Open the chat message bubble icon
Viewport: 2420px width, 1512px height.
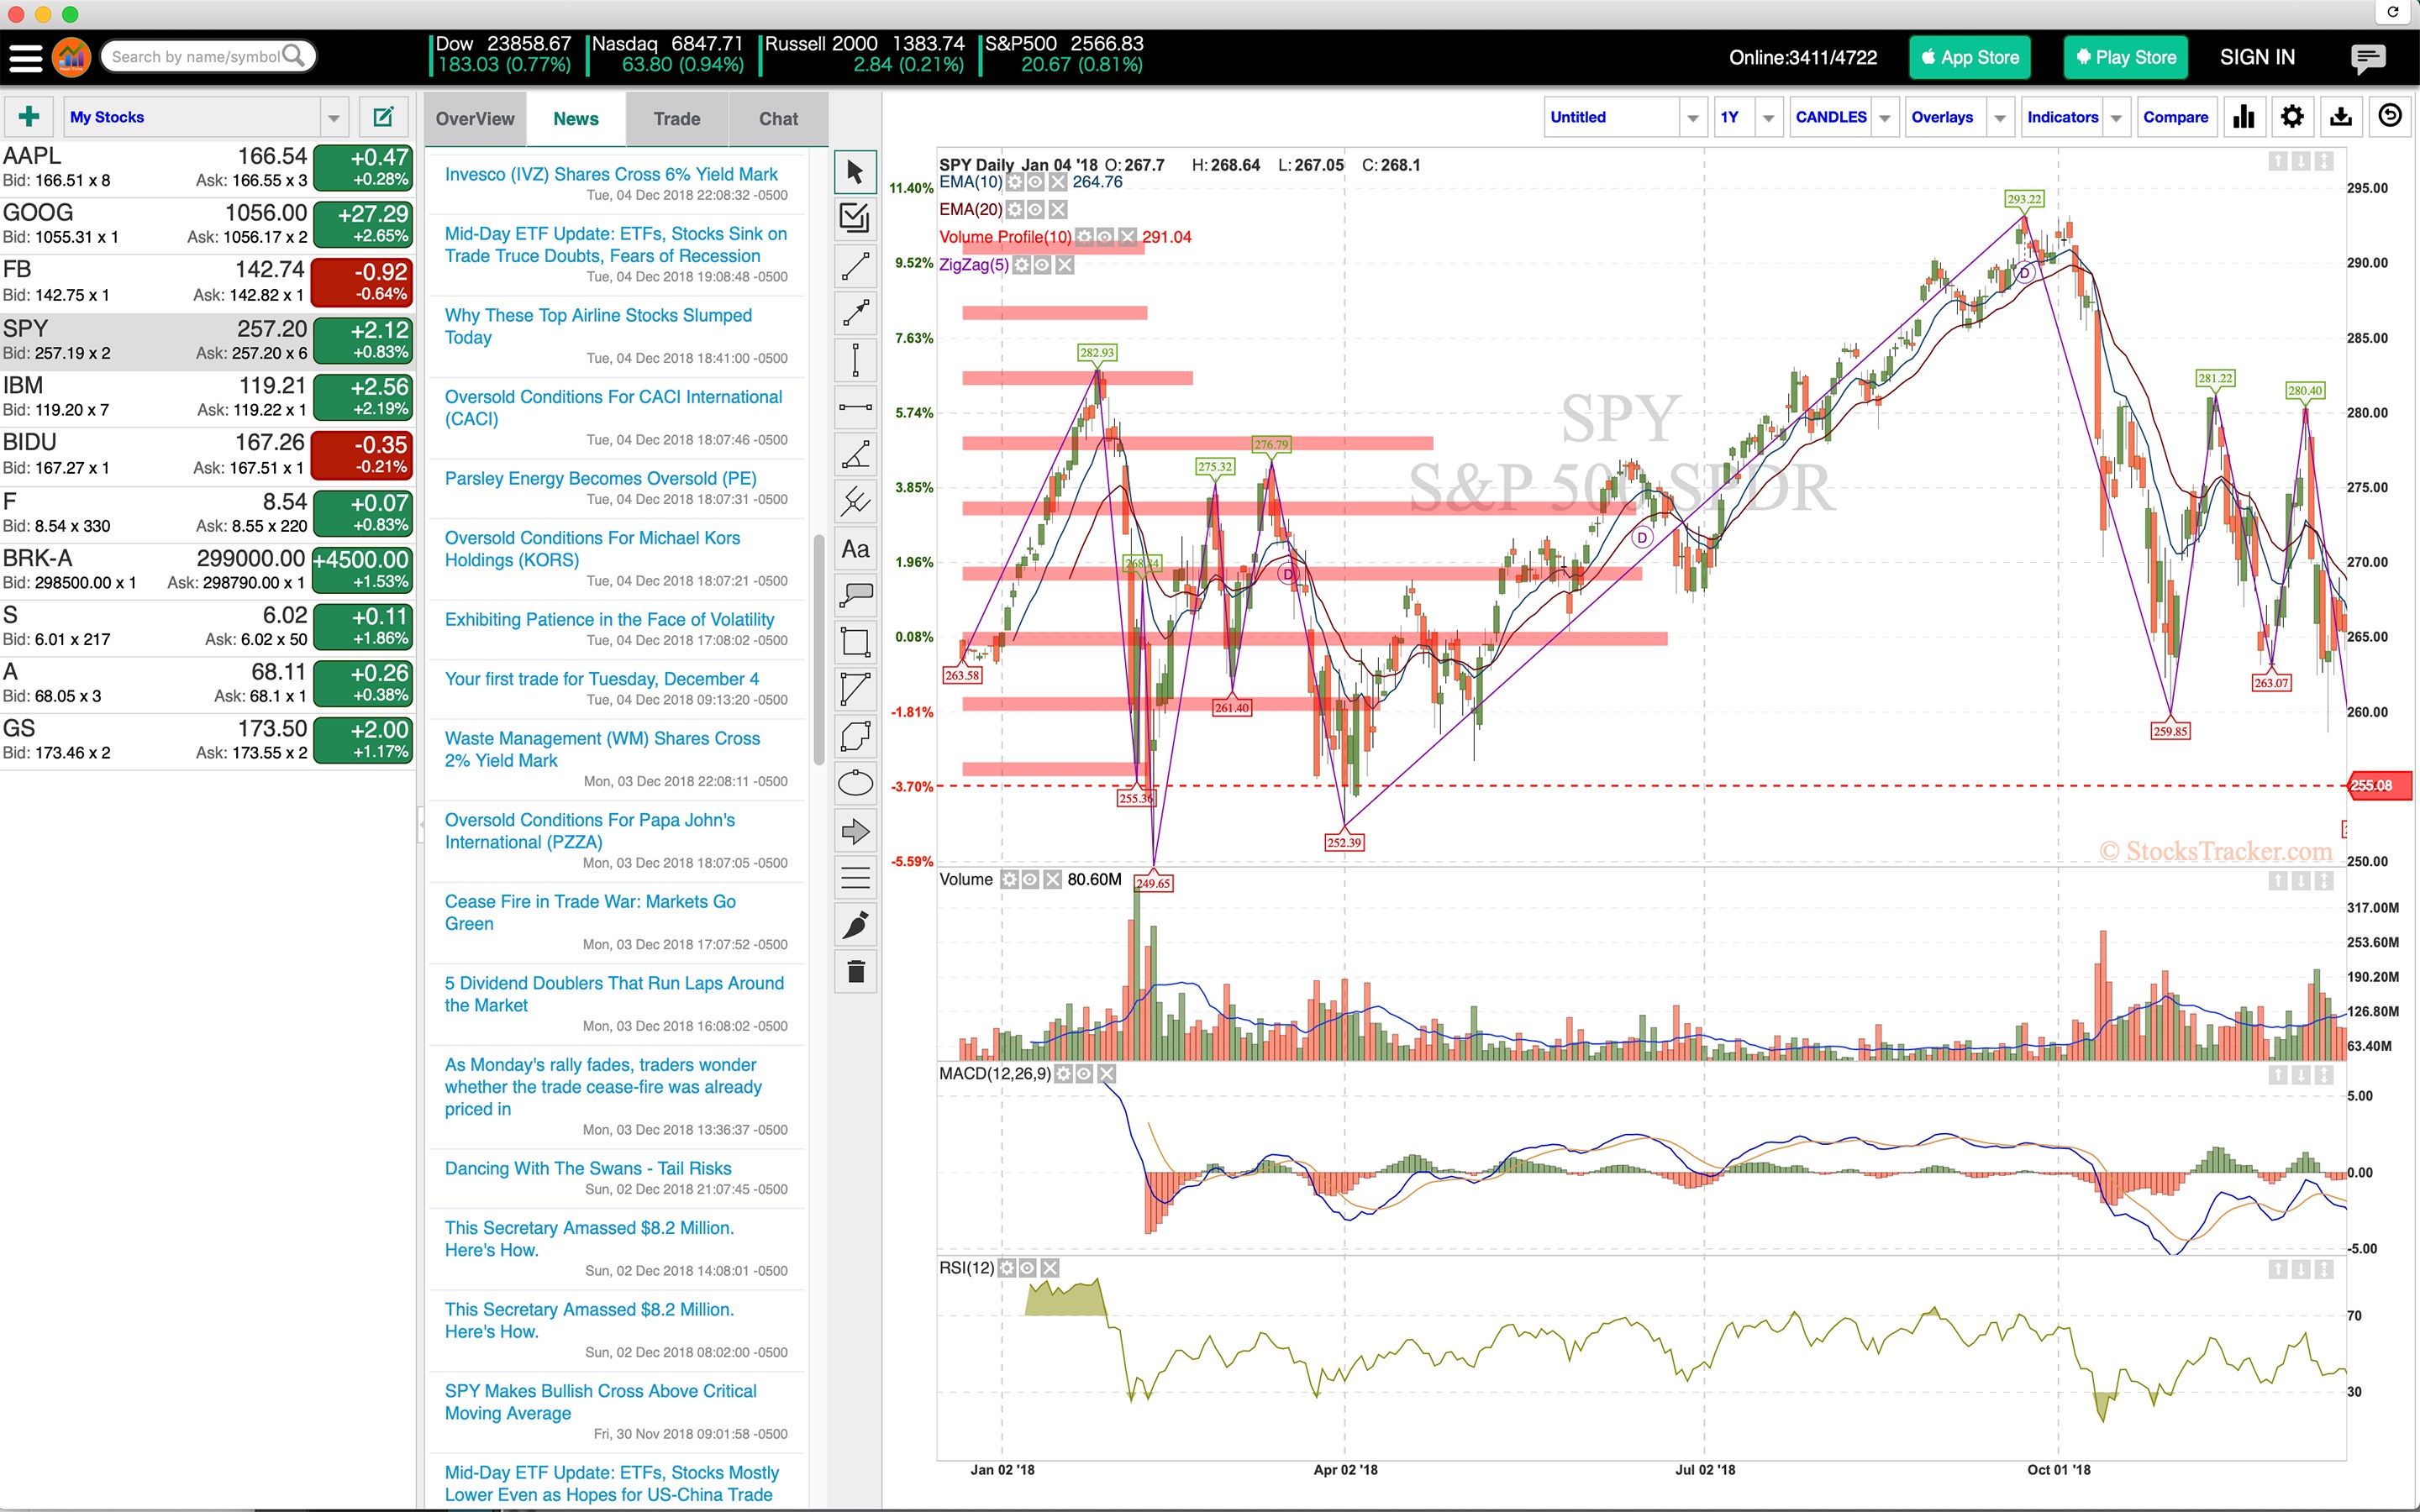2367,58
